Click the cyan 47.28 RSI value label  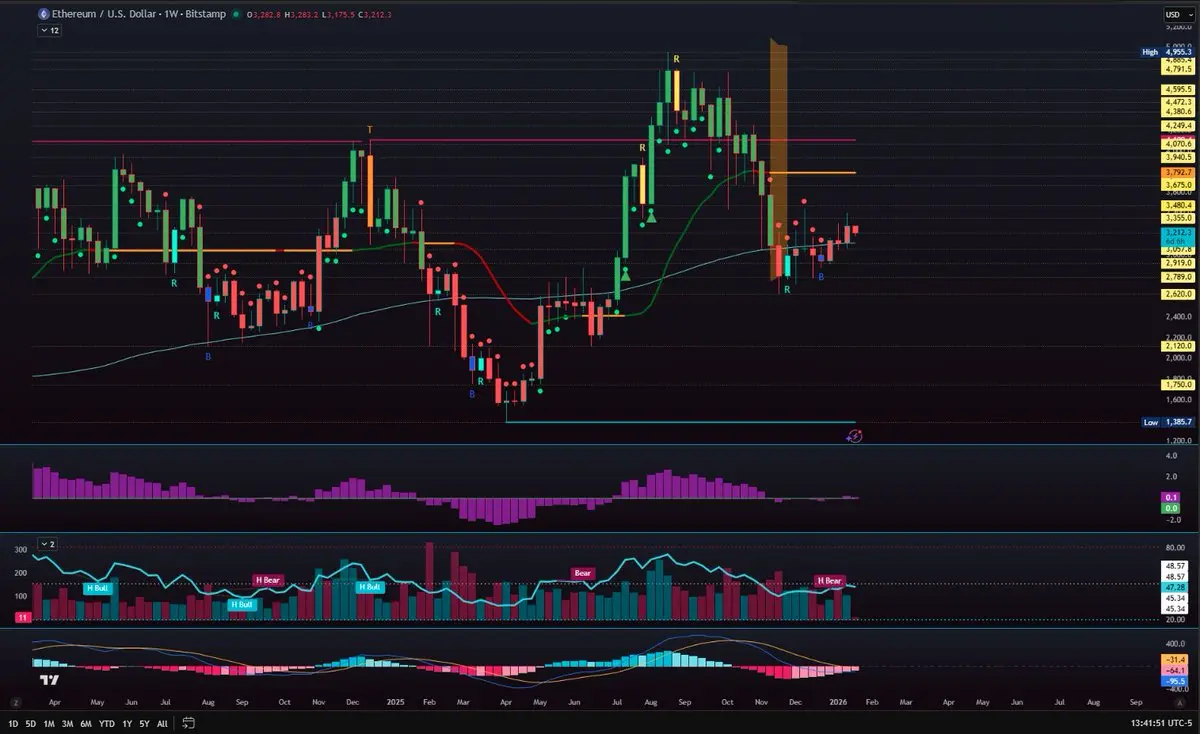coord(1174,588)
